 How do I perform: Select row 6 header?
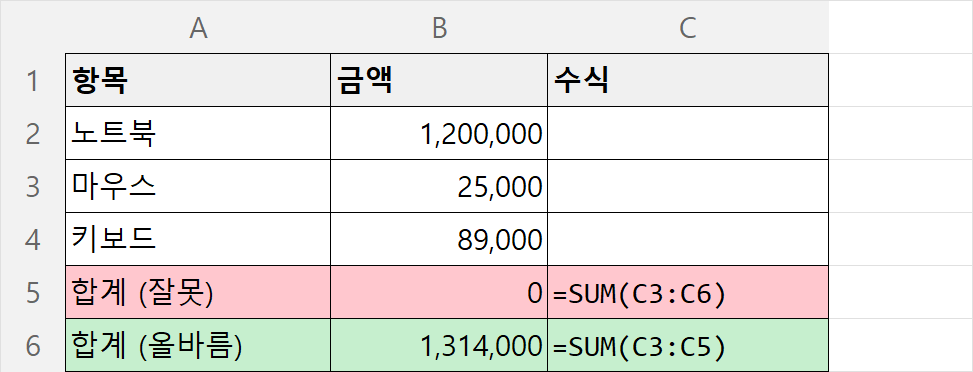point(33,345)
